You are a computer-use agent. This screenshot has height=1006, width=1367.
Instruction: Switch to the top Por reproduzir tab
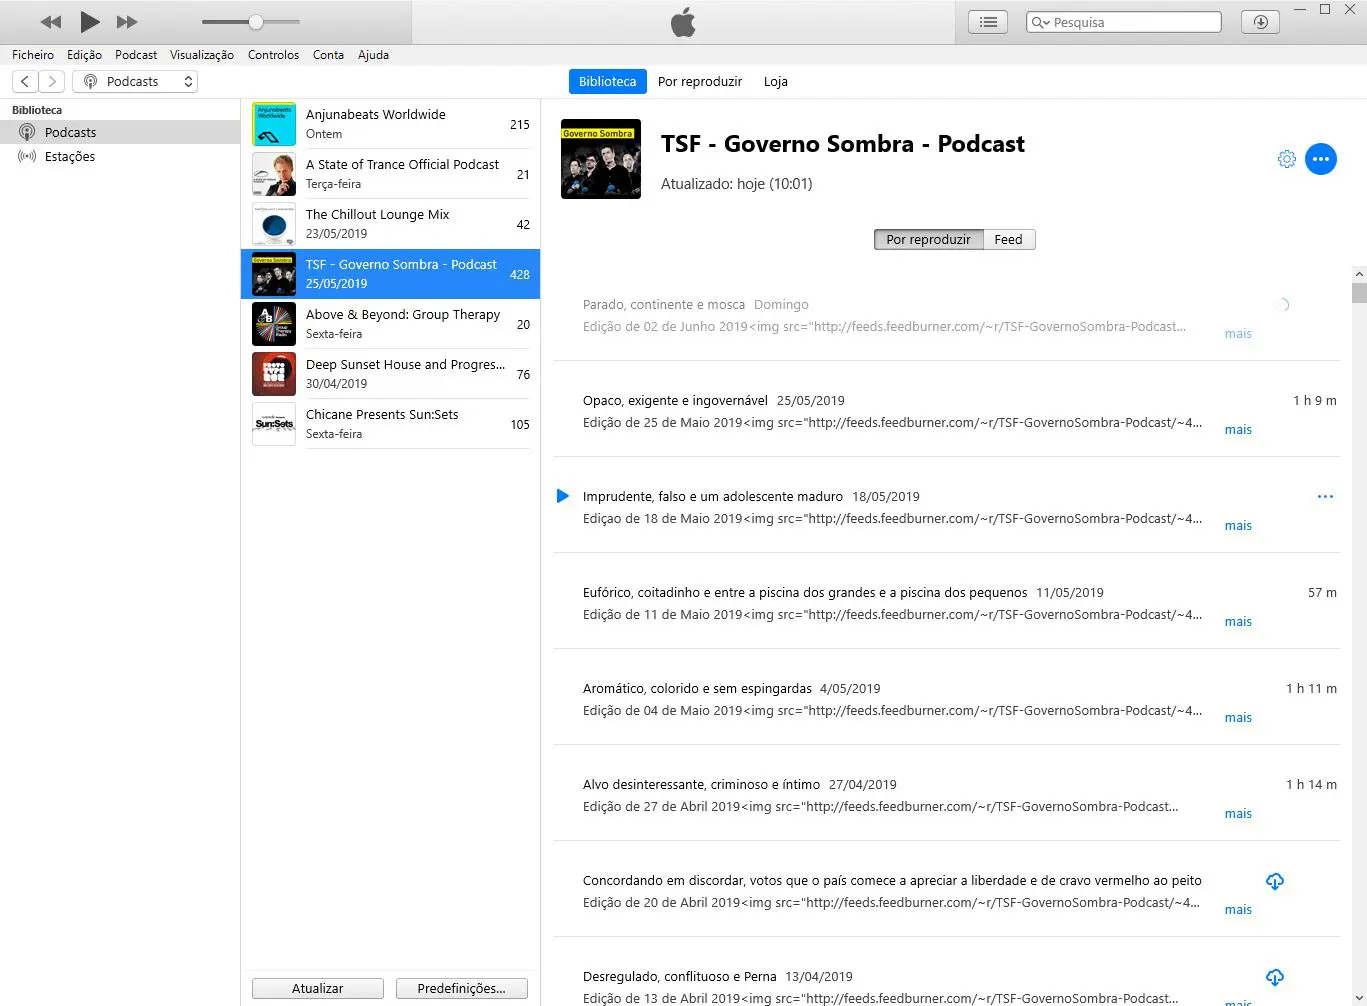point(700,82)
